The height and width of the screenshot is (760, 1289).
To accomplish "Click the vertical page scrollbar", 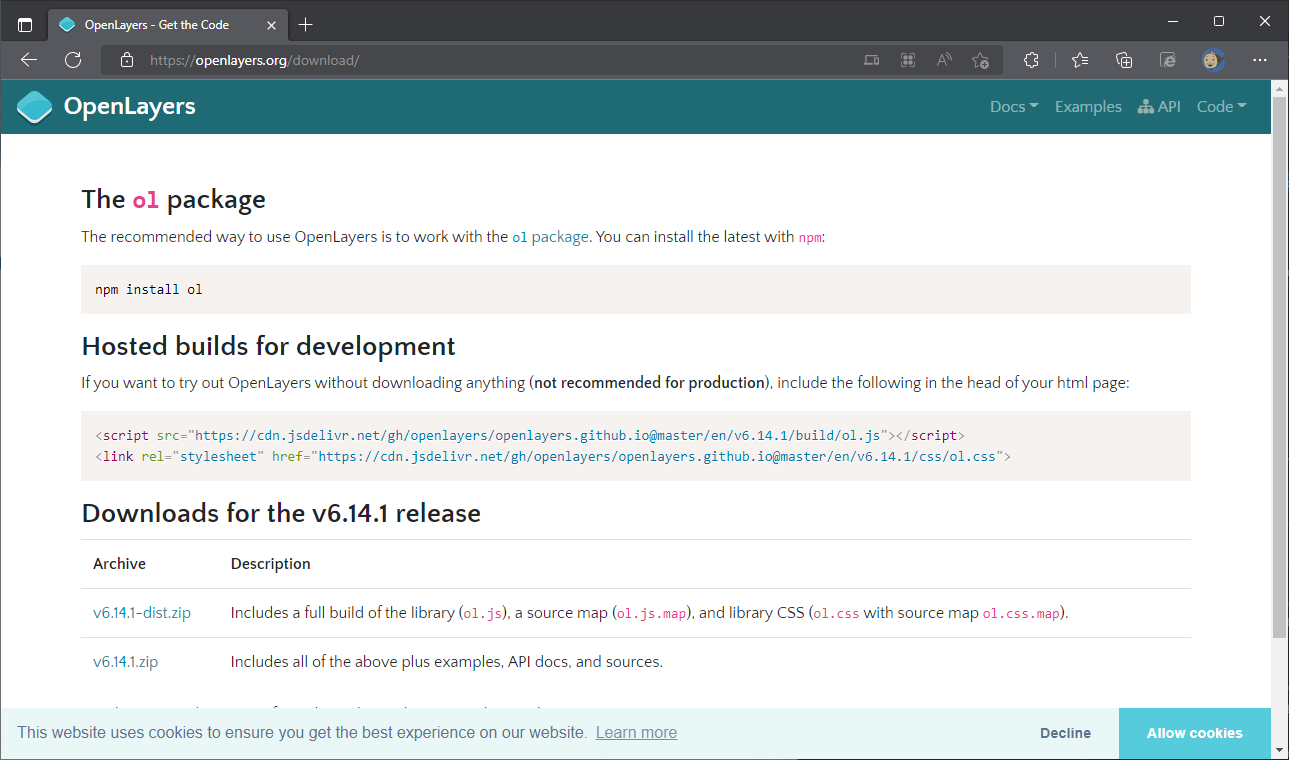I will click(x=1280, y=368).
